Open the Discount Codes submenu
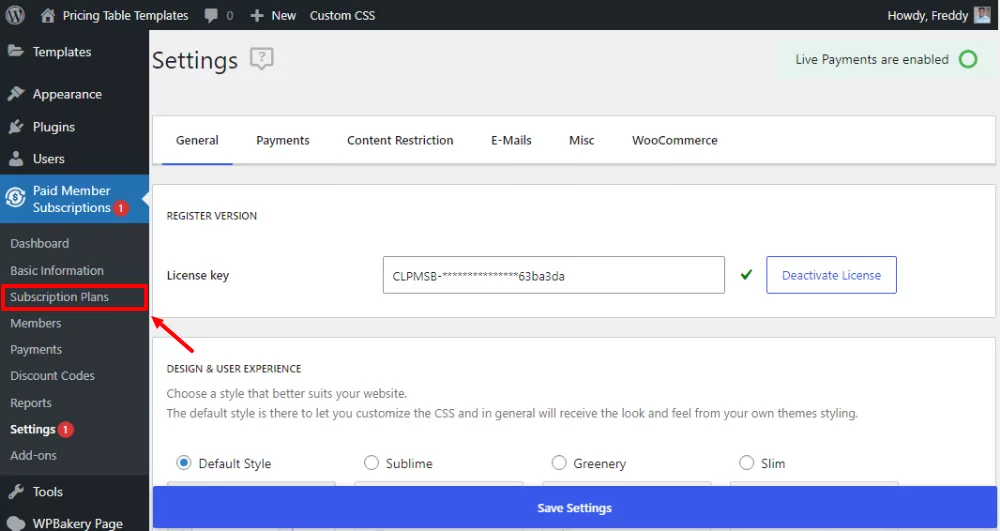The height and width of the screenshot is (531, 1000). pyautogui.click(x=52, y=376)
